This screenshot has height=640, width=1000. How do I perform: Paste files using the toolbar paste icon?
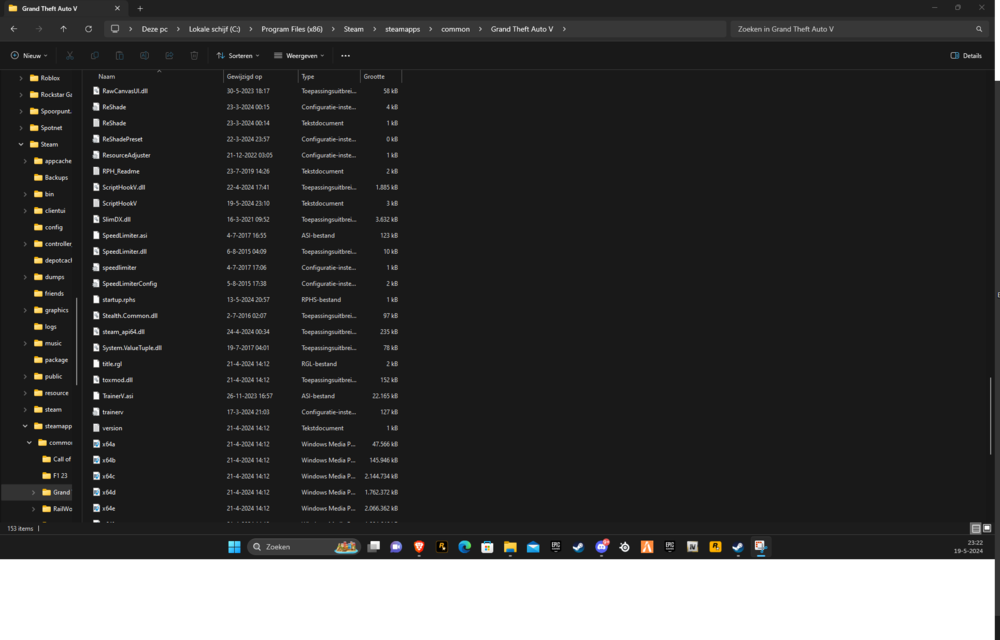coord(119,55)
